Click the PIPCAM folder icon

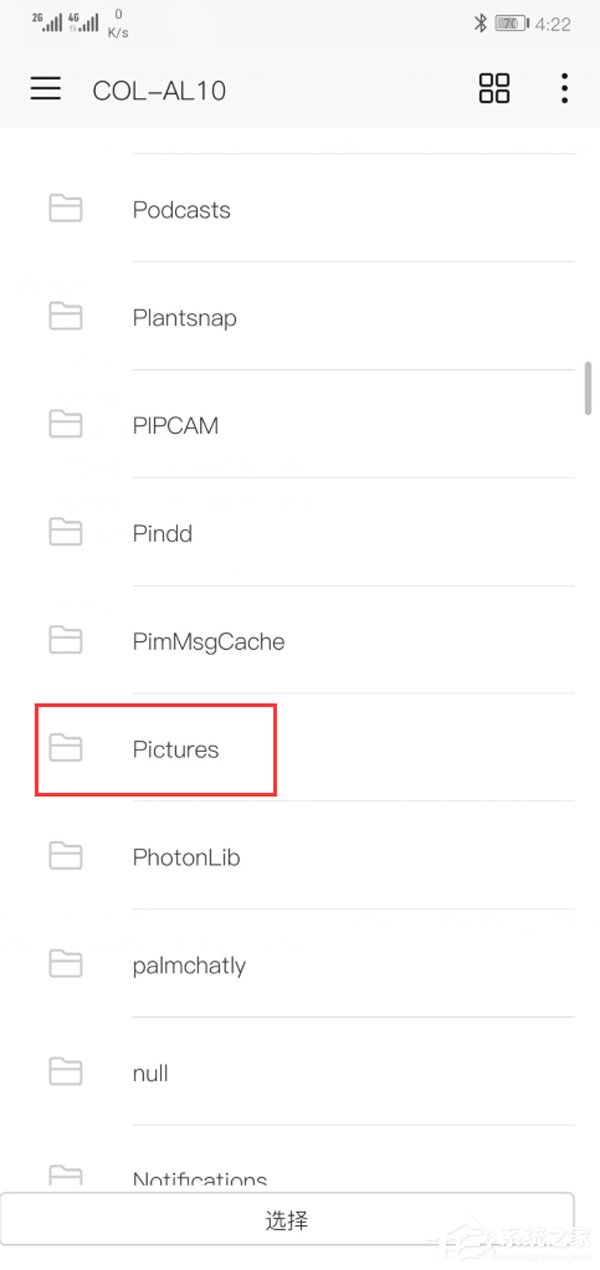click(65, 424)
